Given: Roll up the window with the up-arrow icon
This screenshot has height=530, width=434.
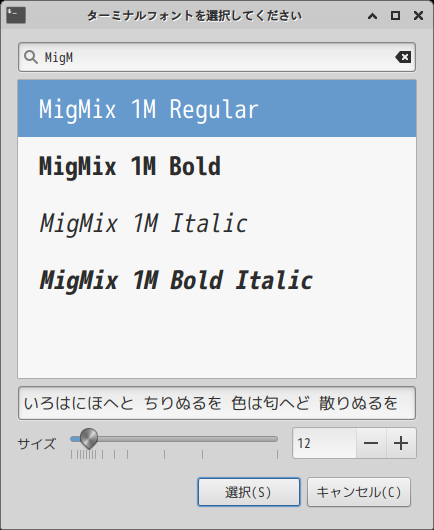Looking at the screenshot, I should (372, 16).
